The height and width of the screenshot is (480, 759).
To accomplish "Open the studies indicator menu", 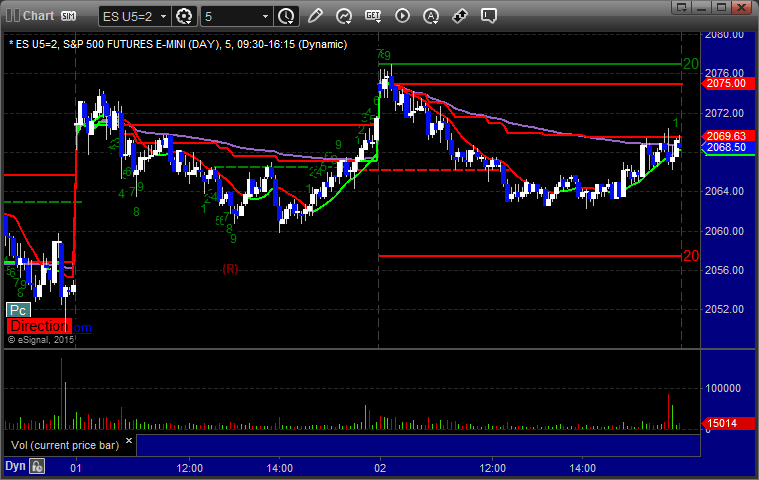I will pyautogui.click(x=344, y=16).
